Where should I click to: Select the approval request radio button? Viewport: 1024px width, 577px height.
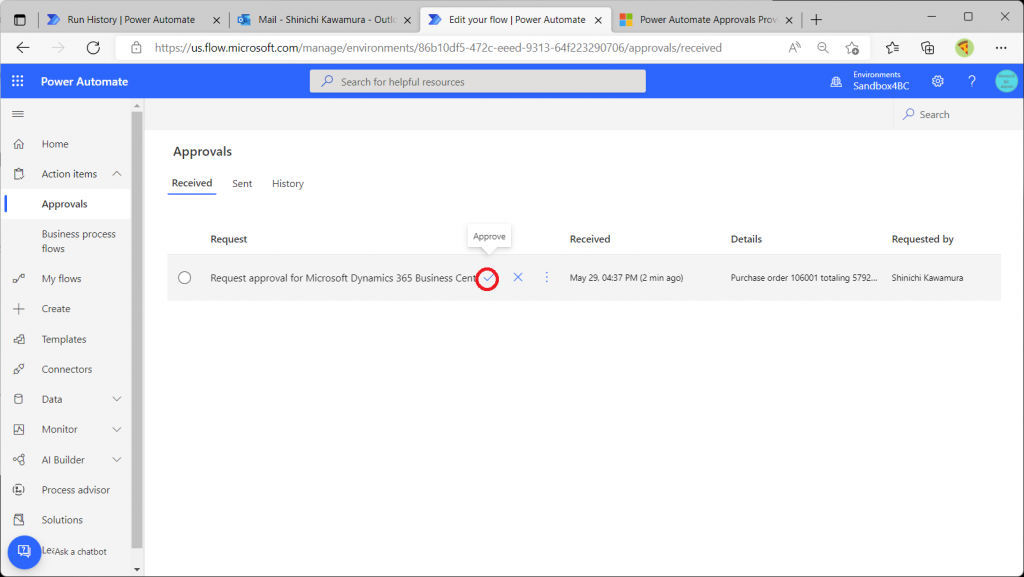185,277
